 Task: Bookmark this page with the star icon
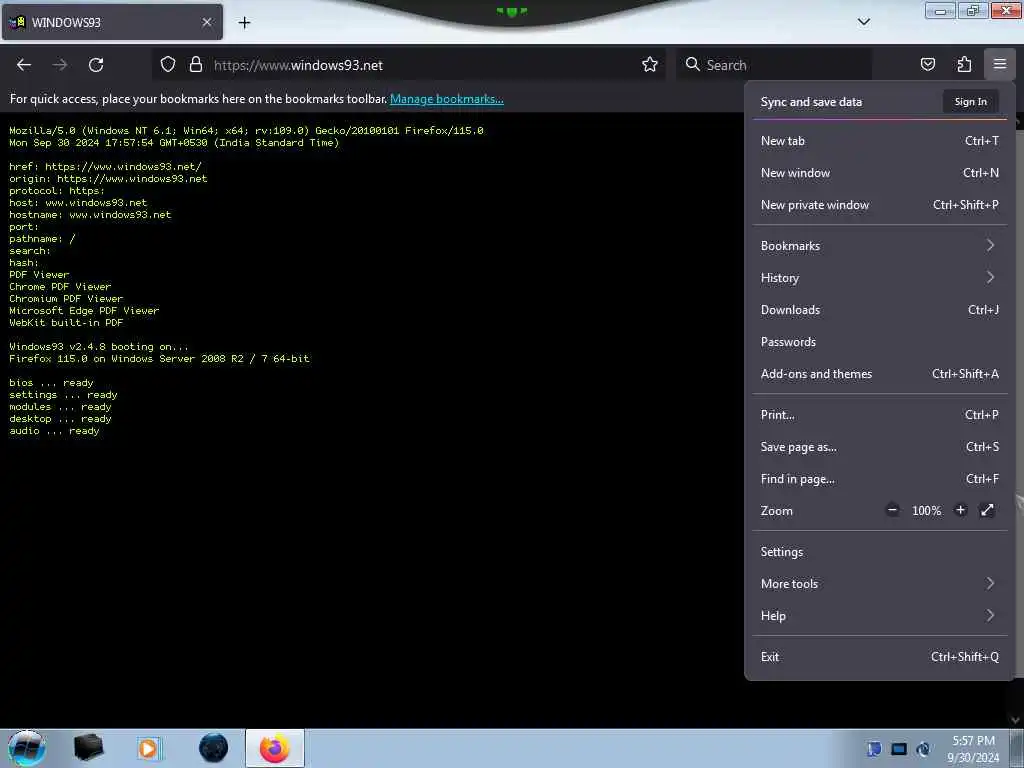[x=649, y=64]
